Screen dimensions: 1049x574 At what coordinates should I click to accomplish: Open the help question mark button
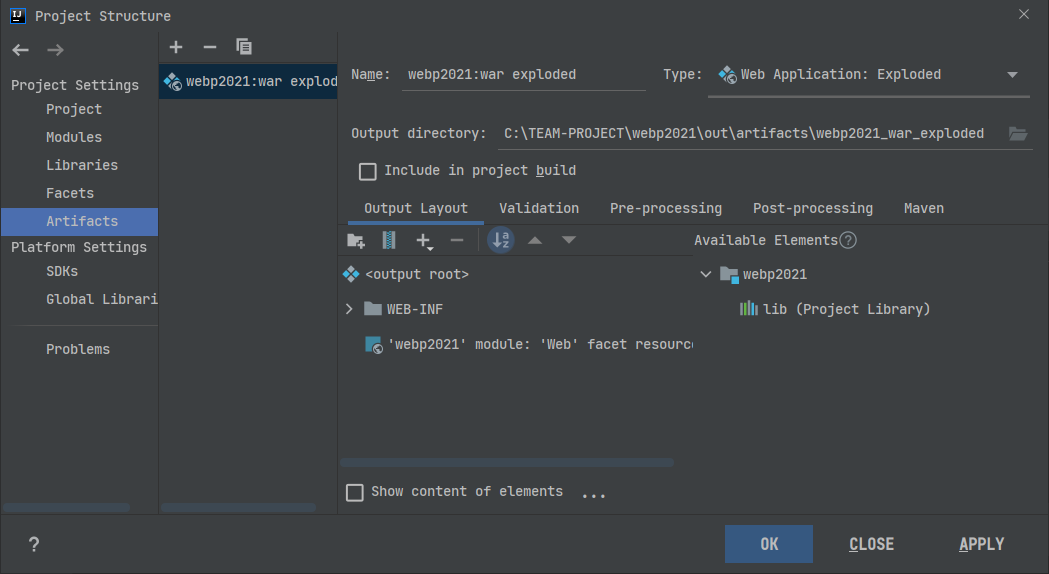(x=34, y=545)
